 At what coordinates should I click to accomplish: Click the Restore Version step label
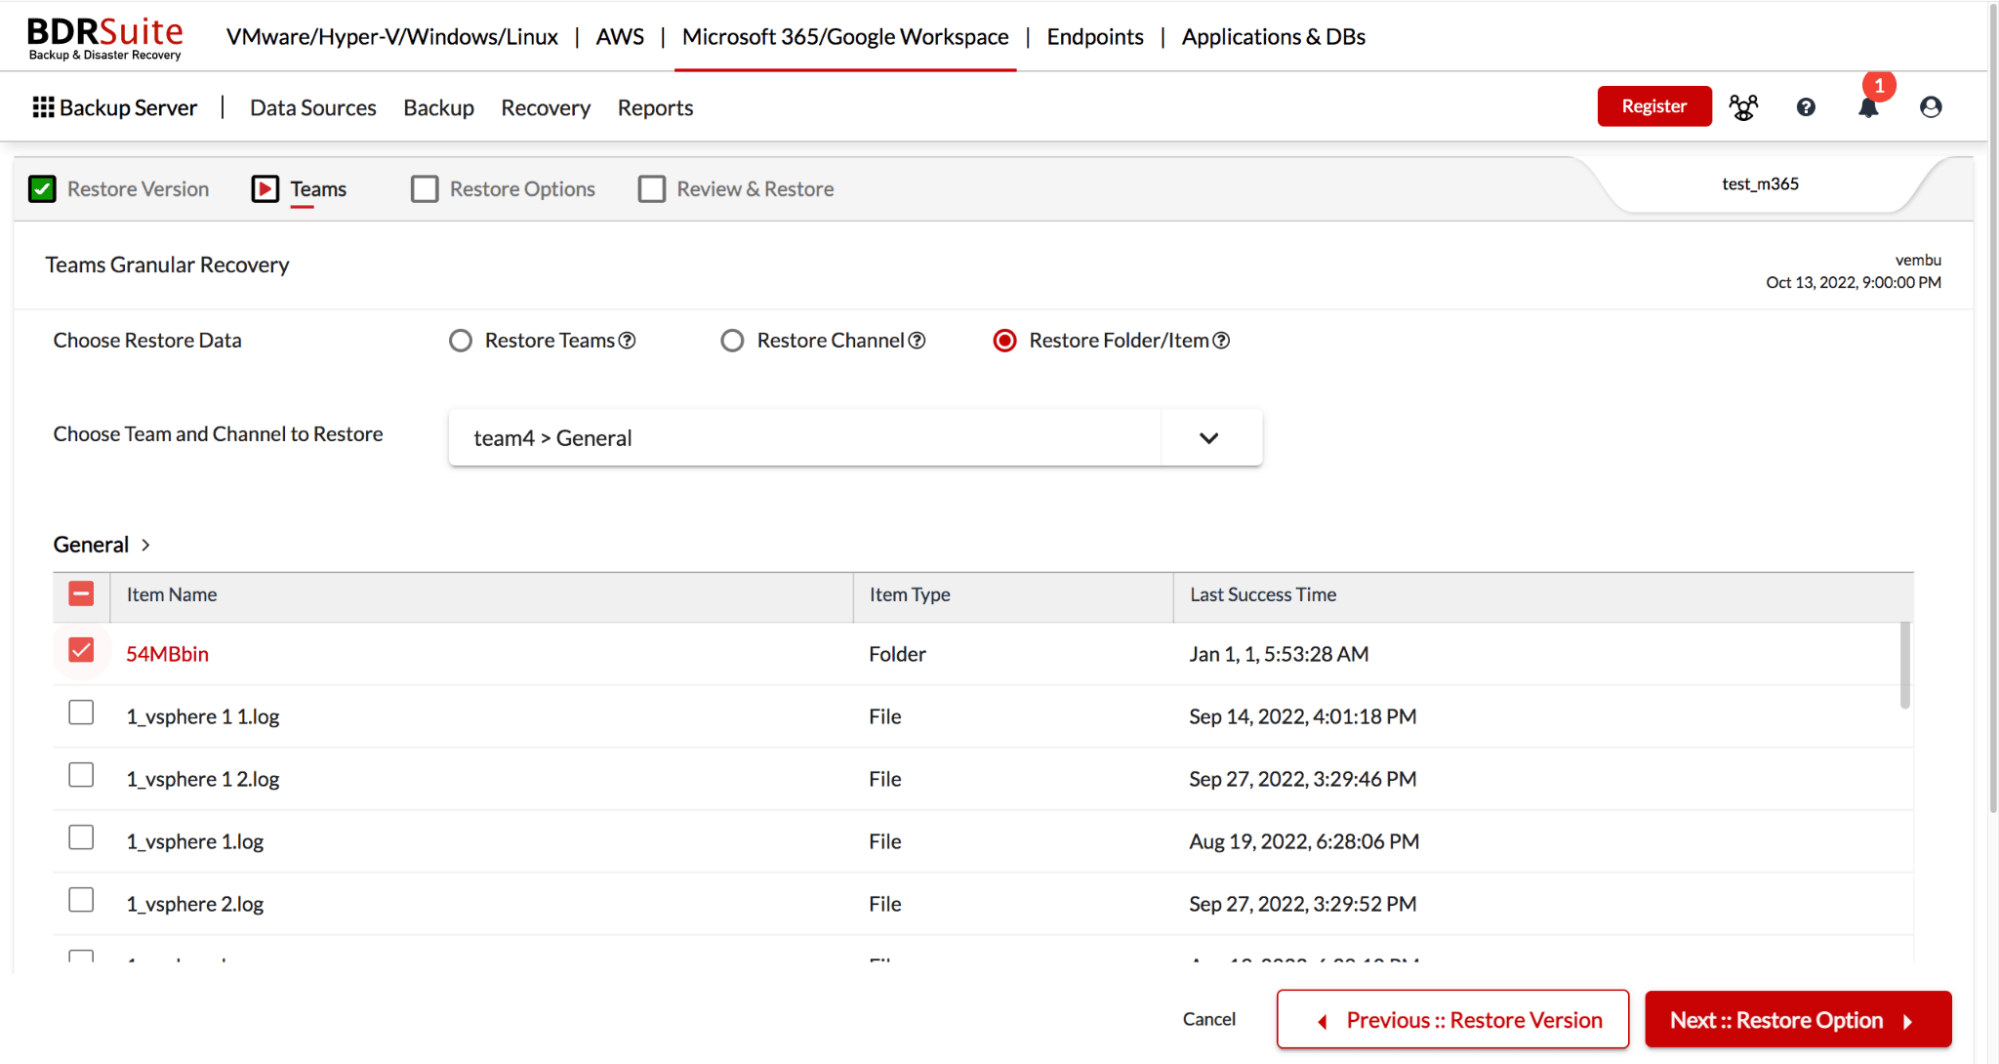138,189
